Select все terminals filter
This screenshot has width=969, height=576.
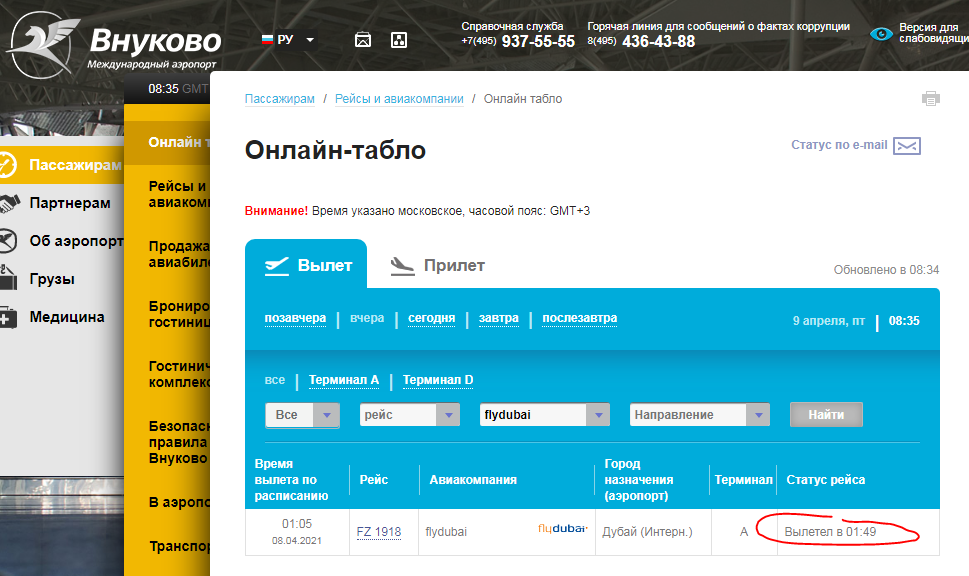[x=275, y=379]
